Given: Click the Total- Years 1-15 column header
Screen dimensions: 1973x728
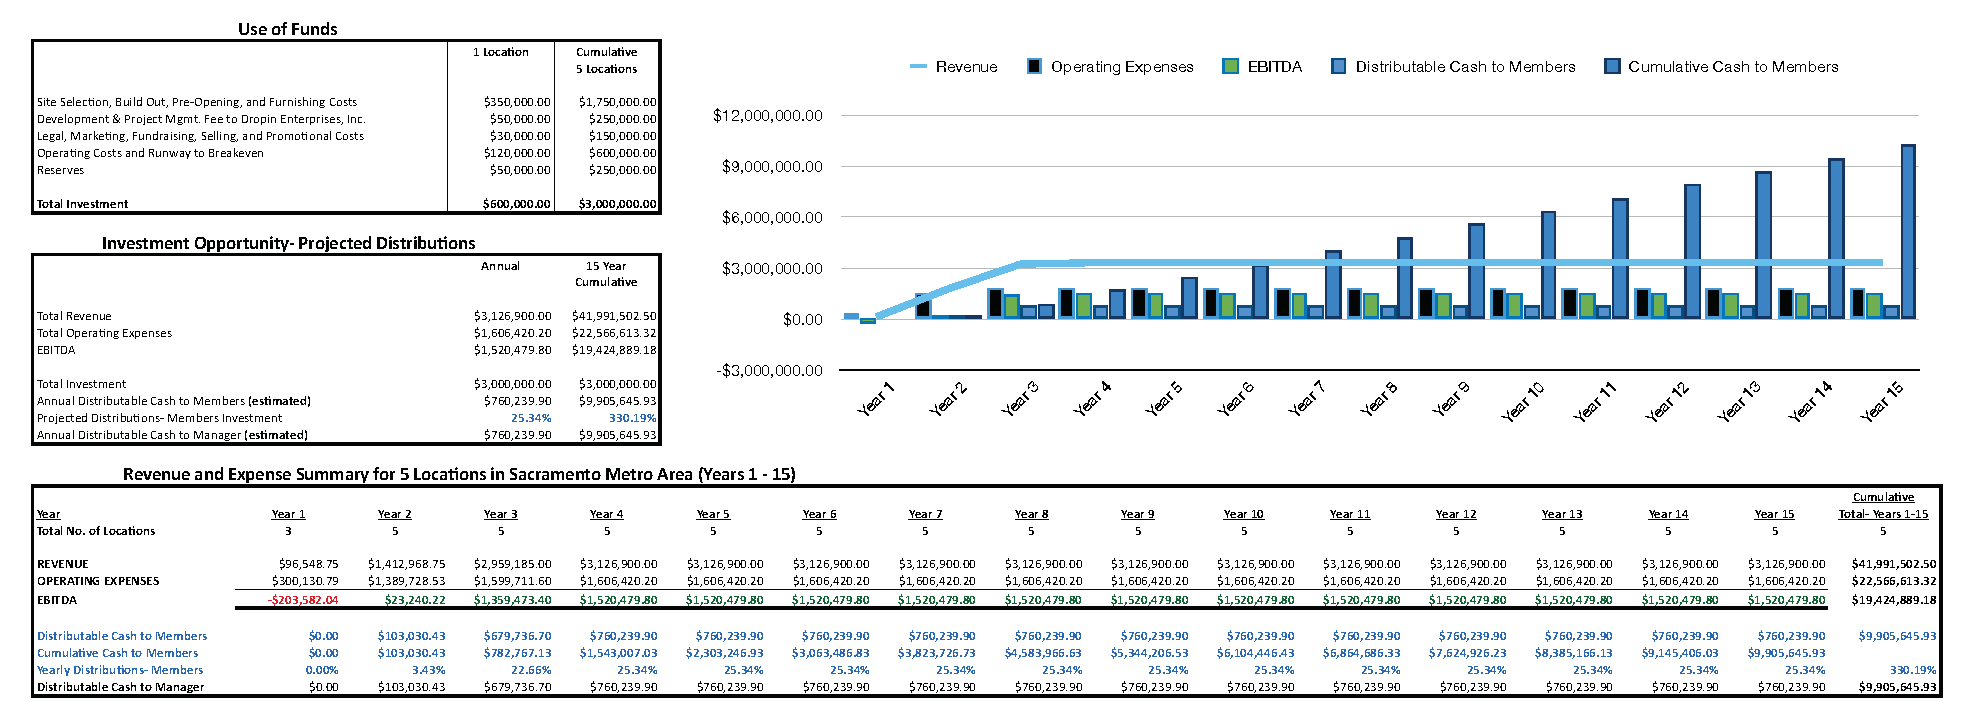Looking at the screenshot, I should tap(1883, 514).
